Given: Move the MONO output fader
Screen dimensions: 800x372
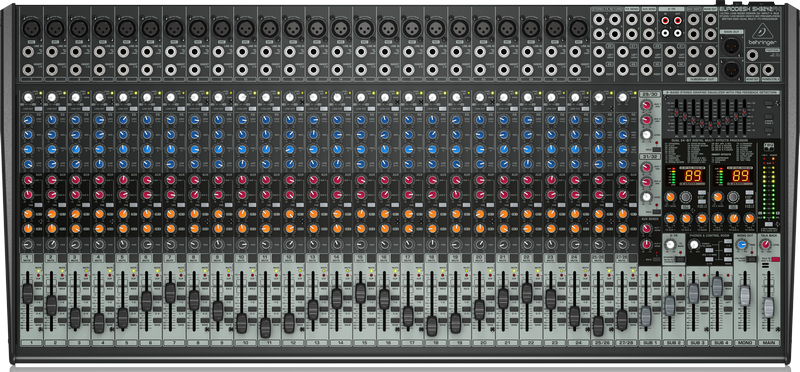Looking at the screenshot, I should 745,296.
